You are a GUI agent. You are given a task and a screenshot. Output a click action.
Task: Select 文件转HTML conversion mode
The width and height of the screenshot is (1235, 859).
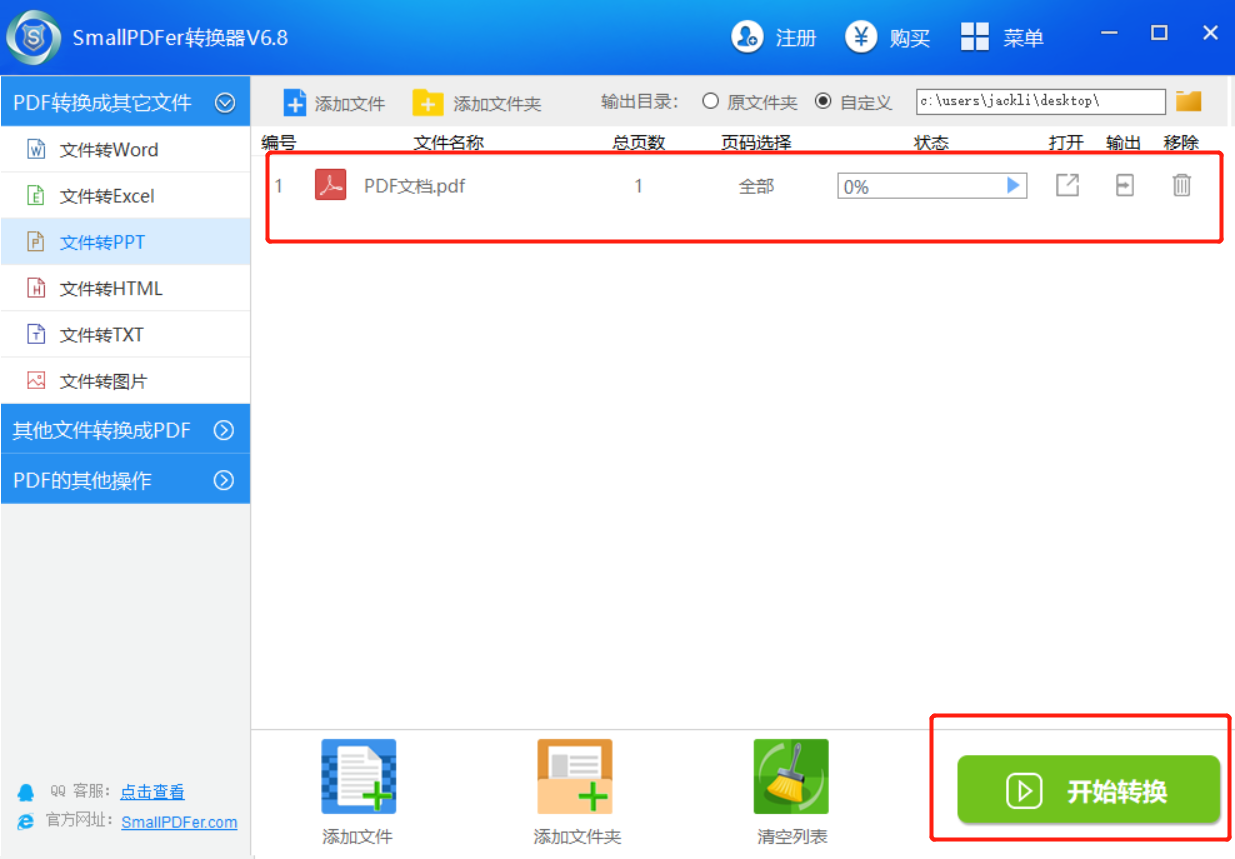(x=125, y=289)
